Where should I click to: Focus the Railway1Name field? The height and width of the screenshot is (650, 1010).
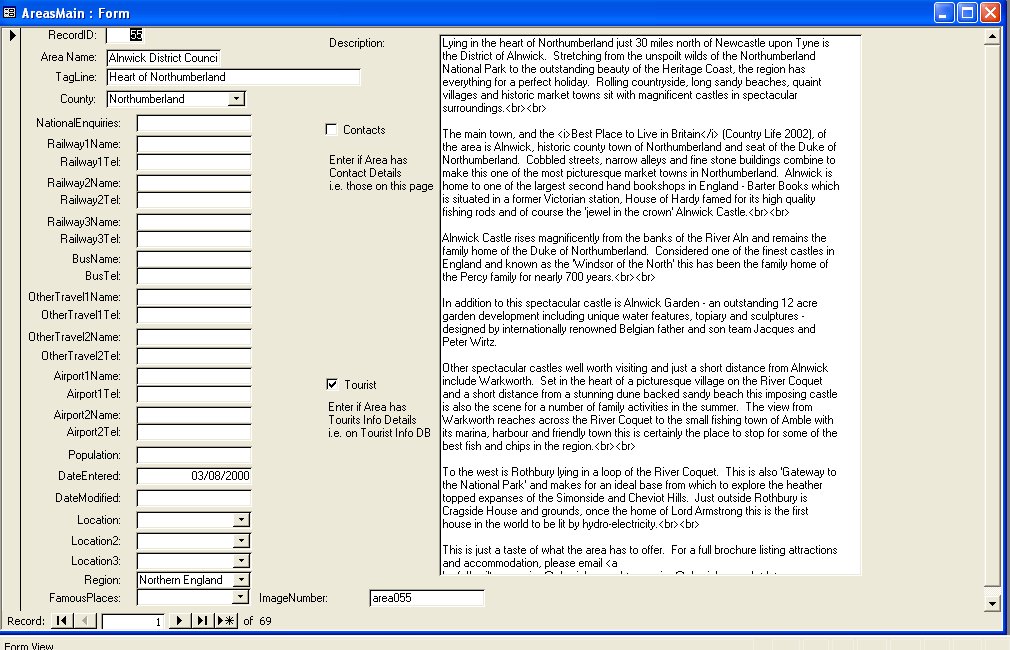[x=194, y=144]
